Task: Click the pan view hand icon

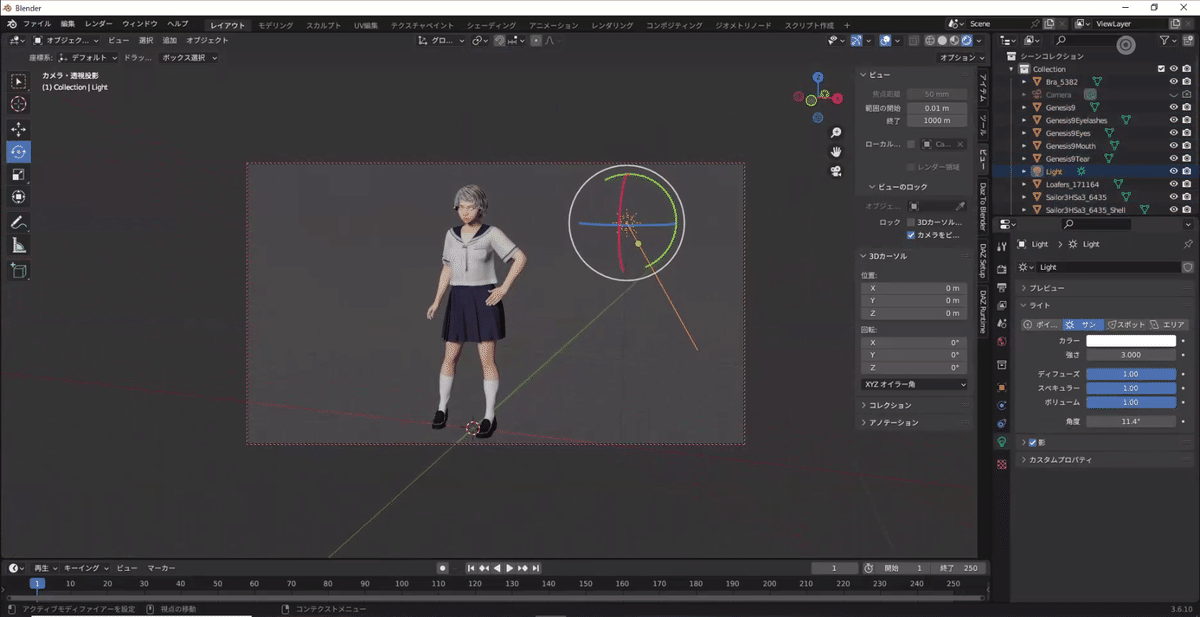Action: click(836, 152)
